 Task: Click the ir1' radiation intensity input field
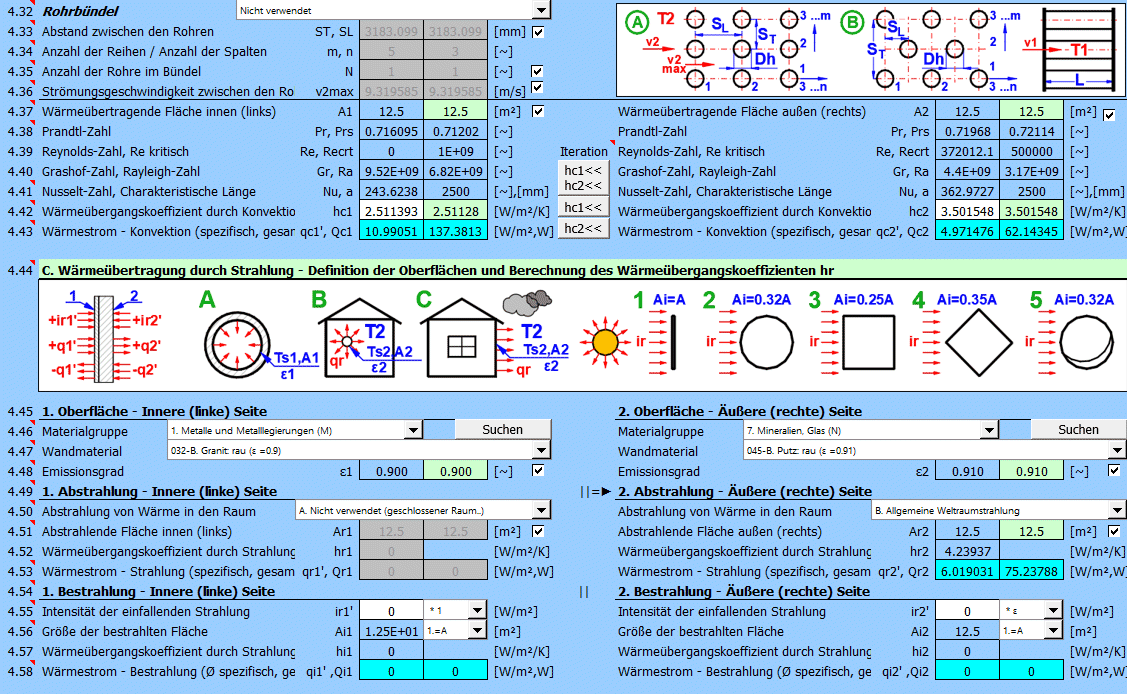coord(391,611)
